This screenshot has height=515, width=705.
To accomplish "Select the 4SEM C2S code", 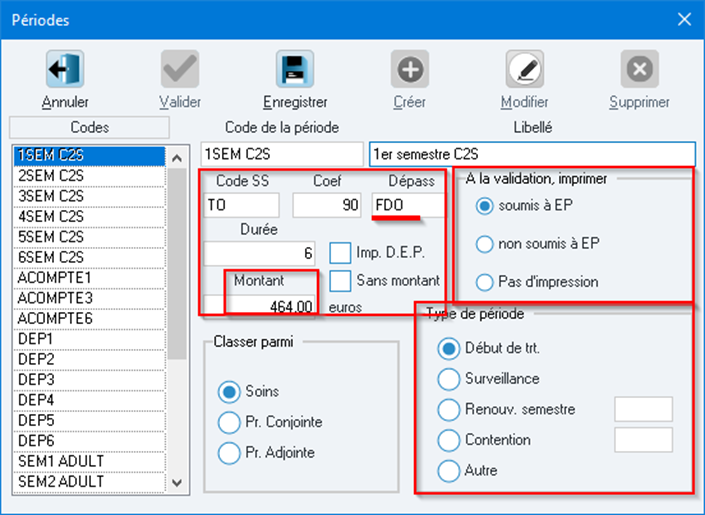I will [x=89, y=216].
